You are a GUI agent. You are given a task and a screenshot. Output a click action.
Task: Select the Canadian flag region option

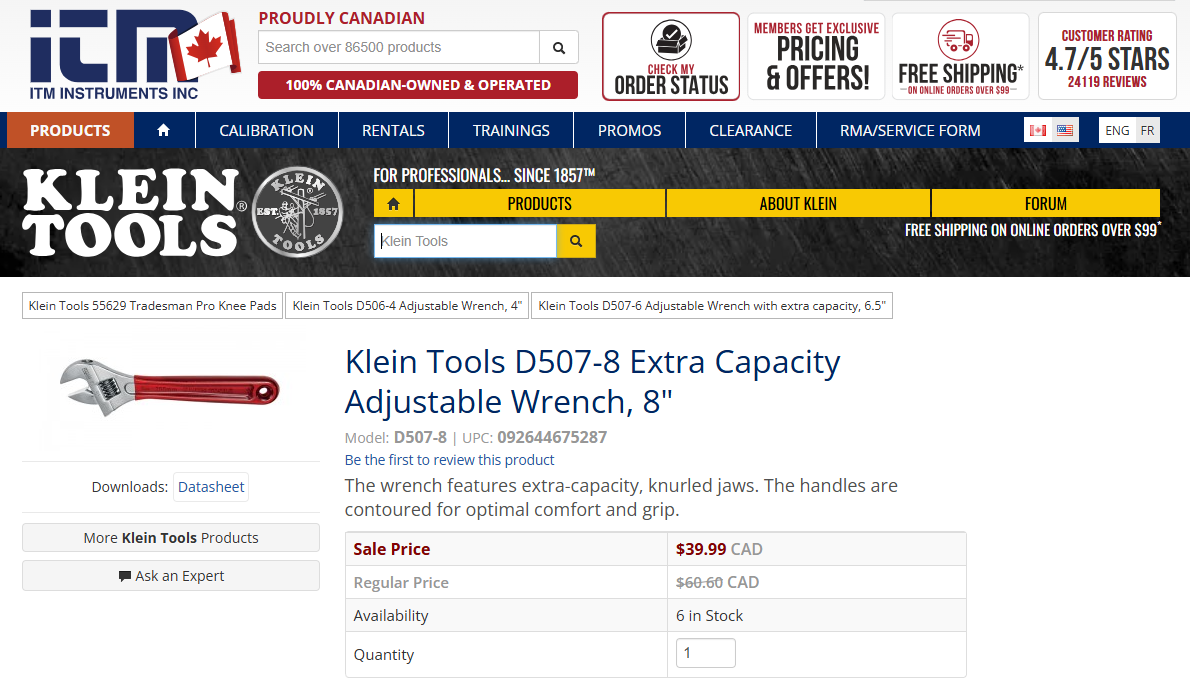tap(1037, 129)
